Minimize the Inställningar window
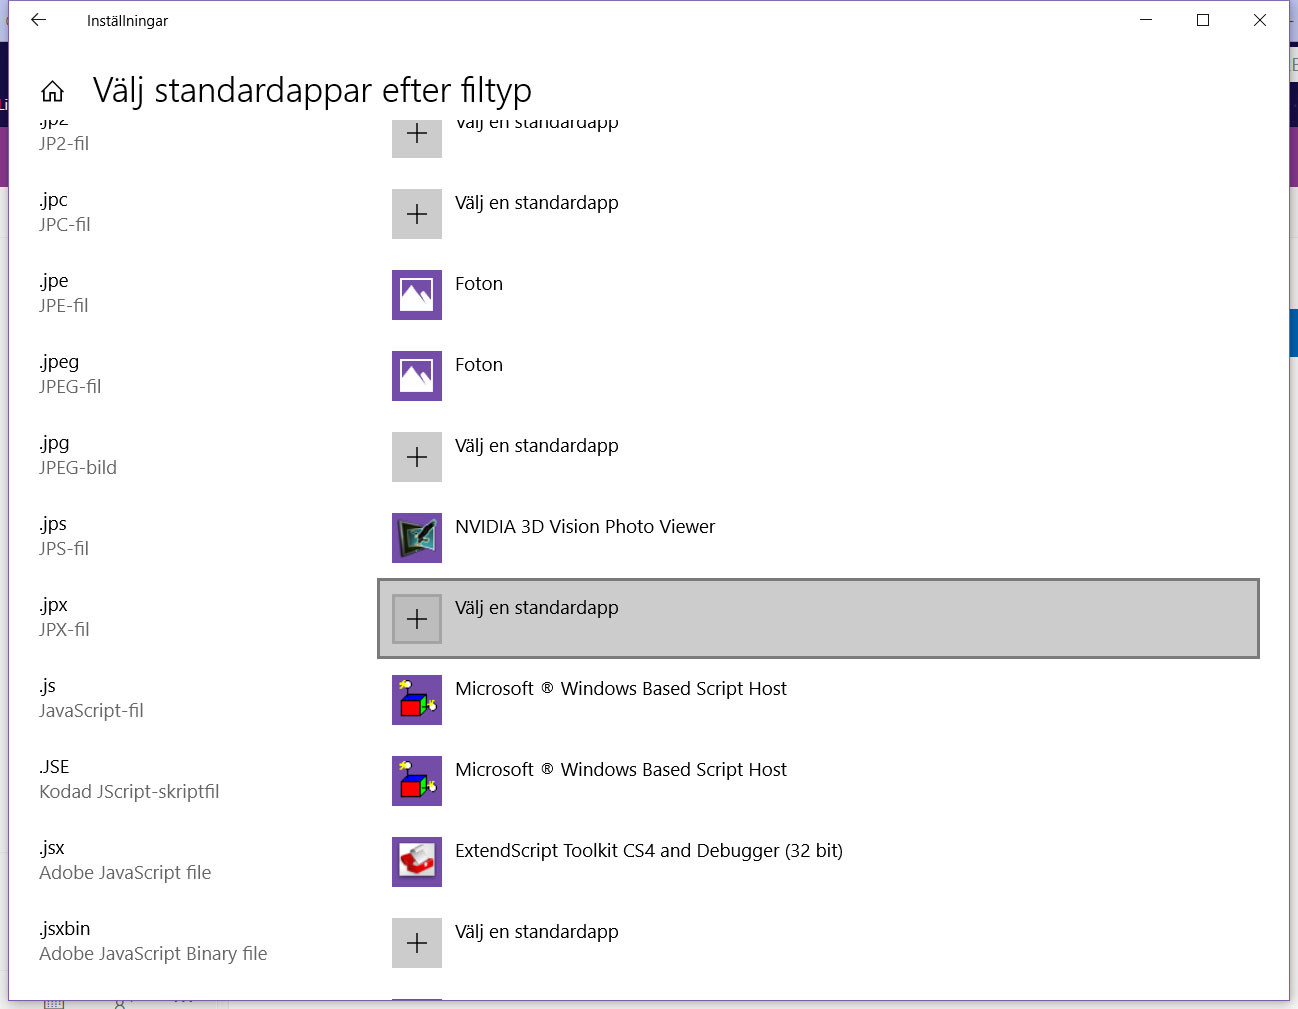 point(1146,20)
